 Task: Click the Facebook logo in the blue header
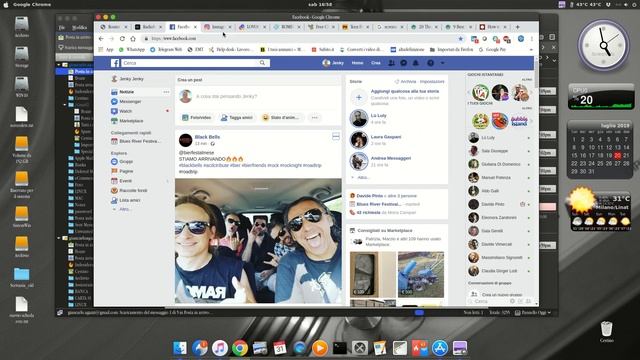[x=115, y=63]
